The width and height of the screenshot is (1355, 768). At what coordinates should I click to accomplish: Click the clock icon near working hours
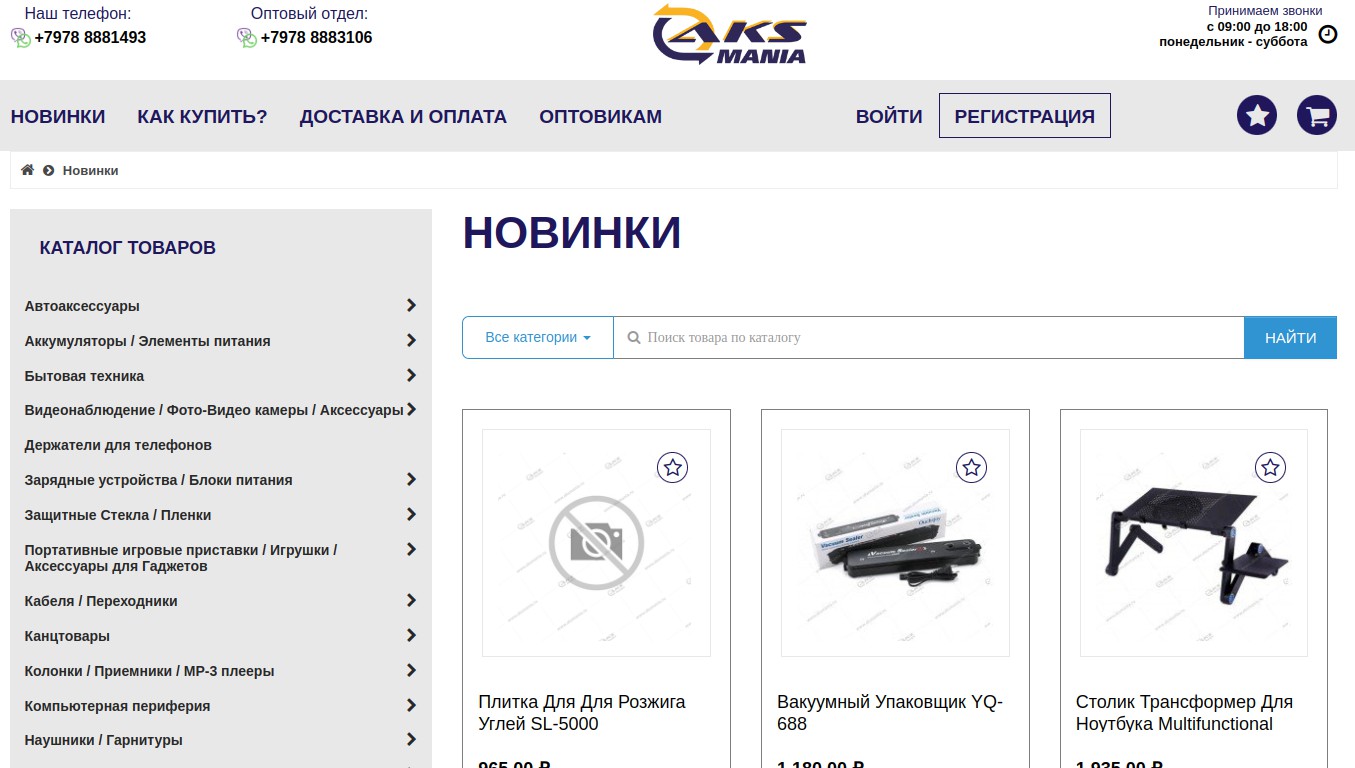(x=1328, y=34)
